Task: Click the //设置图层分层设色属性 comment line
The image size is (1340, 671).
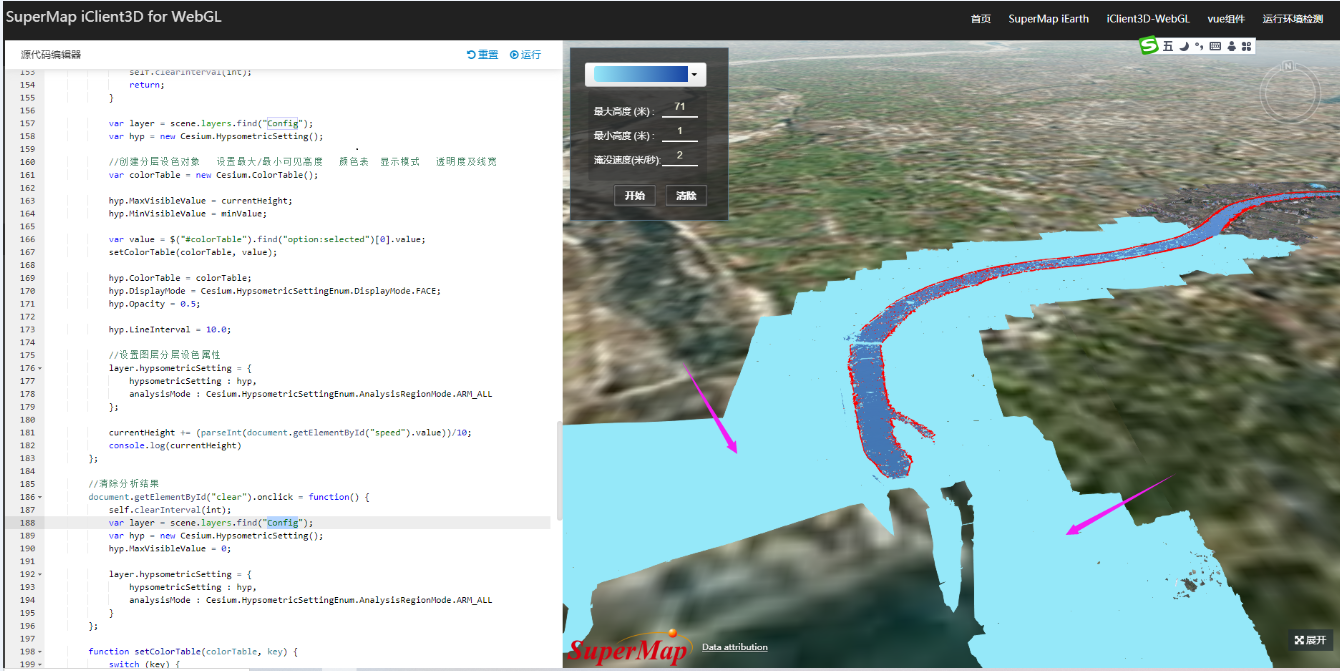Action: click(x=164, y=355)
